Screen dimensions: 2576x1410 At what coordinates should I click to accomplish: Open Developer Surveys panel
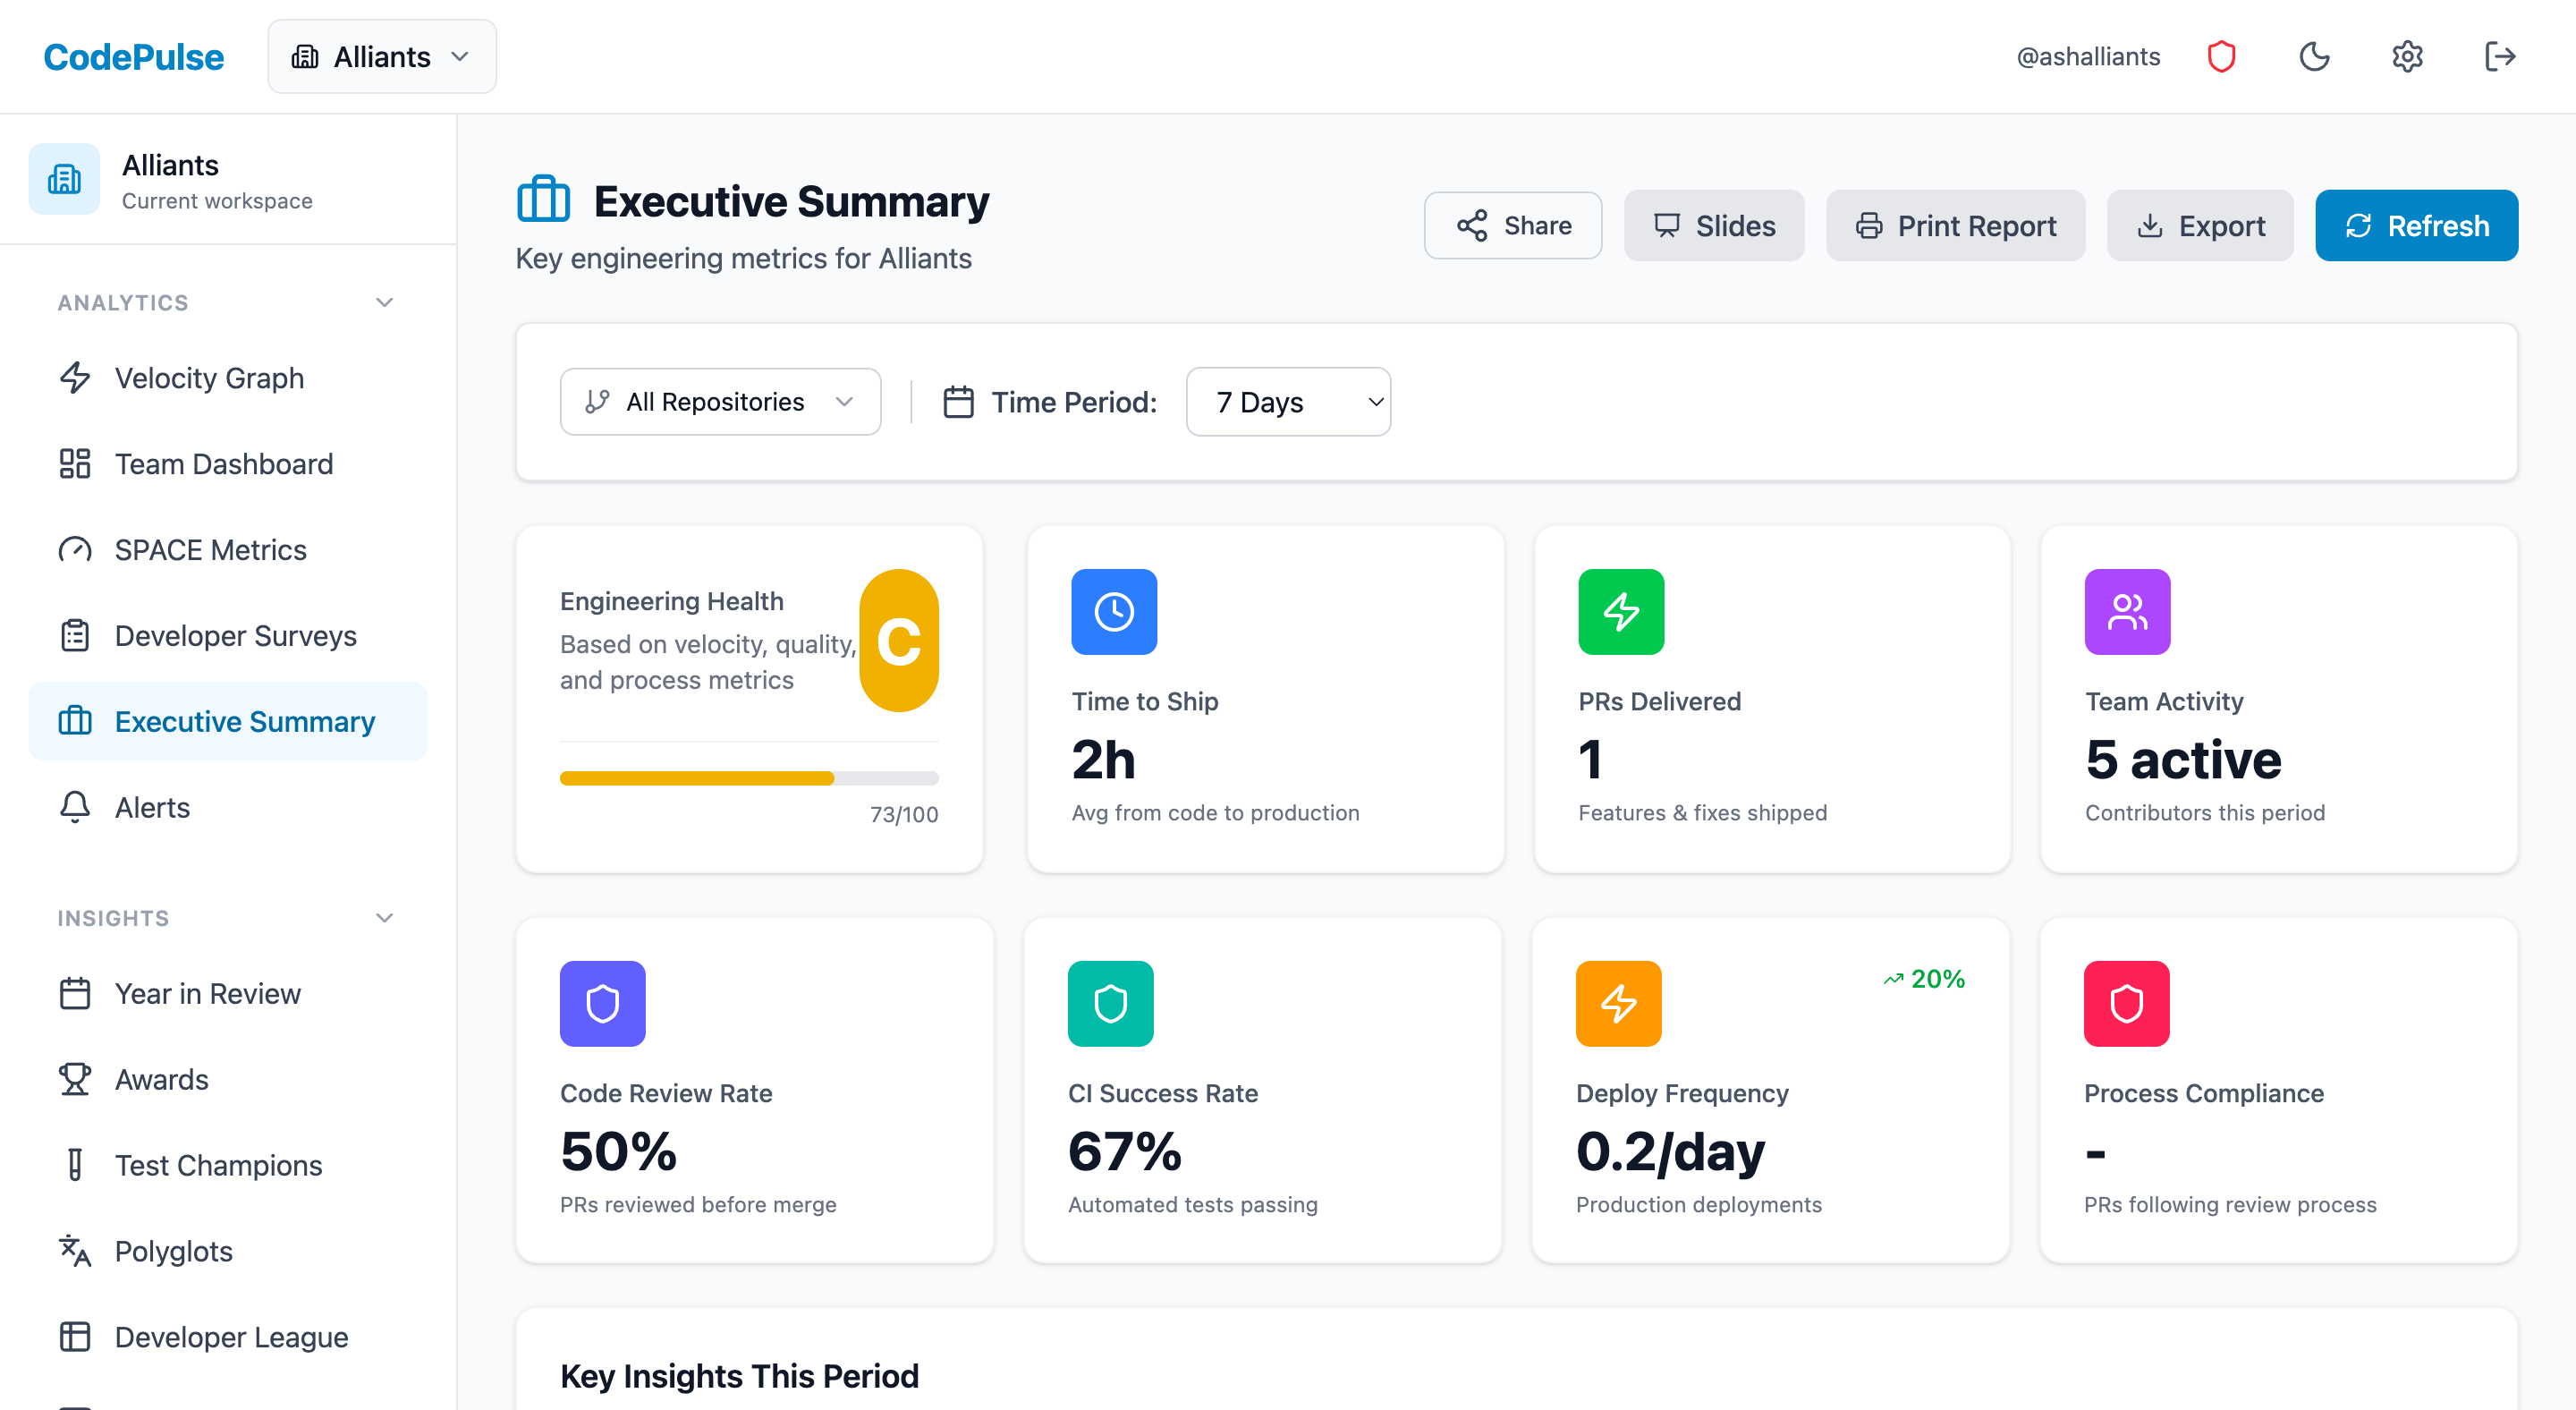235,635
